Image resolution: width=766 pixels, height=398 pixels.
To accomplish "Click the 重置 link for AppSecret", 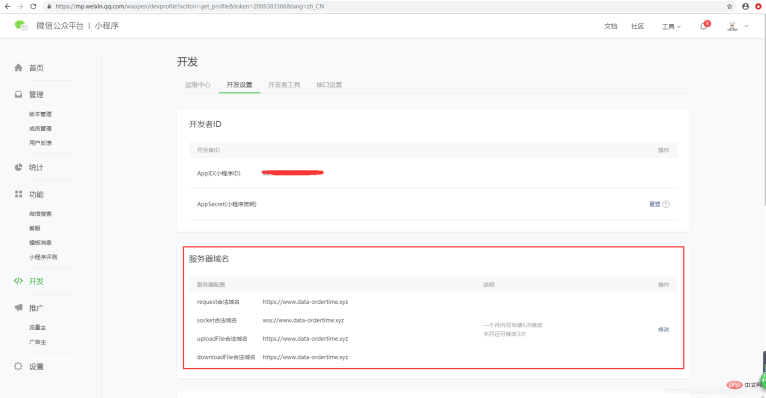I will pos(655,204).
